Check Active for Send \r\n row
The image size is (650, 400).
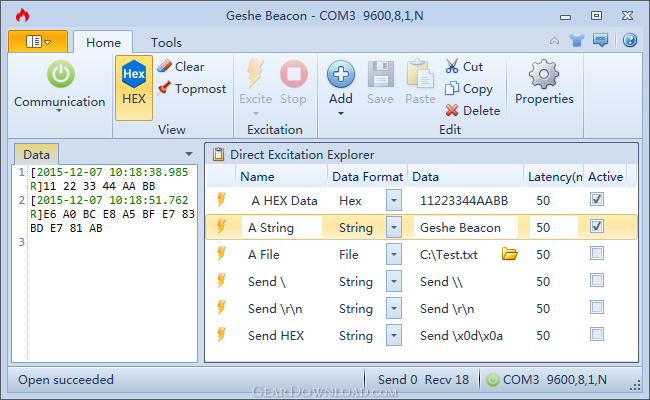click(597, 307)
